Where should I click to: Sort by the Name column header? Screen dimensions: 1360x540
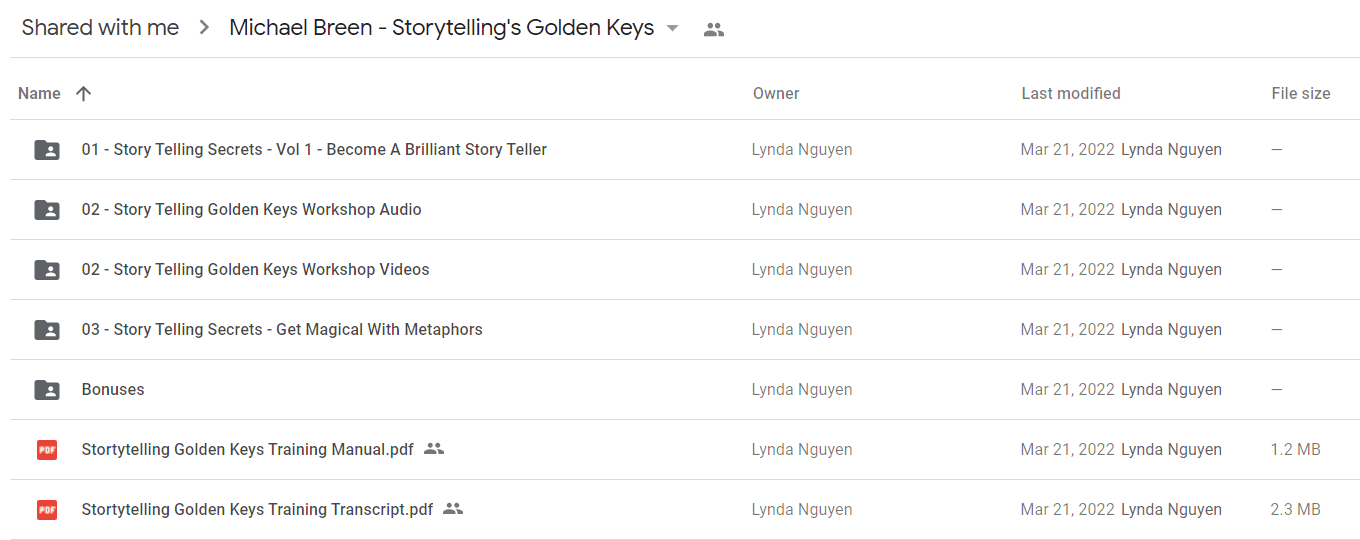pyautogui.click(x=39, y=93)
